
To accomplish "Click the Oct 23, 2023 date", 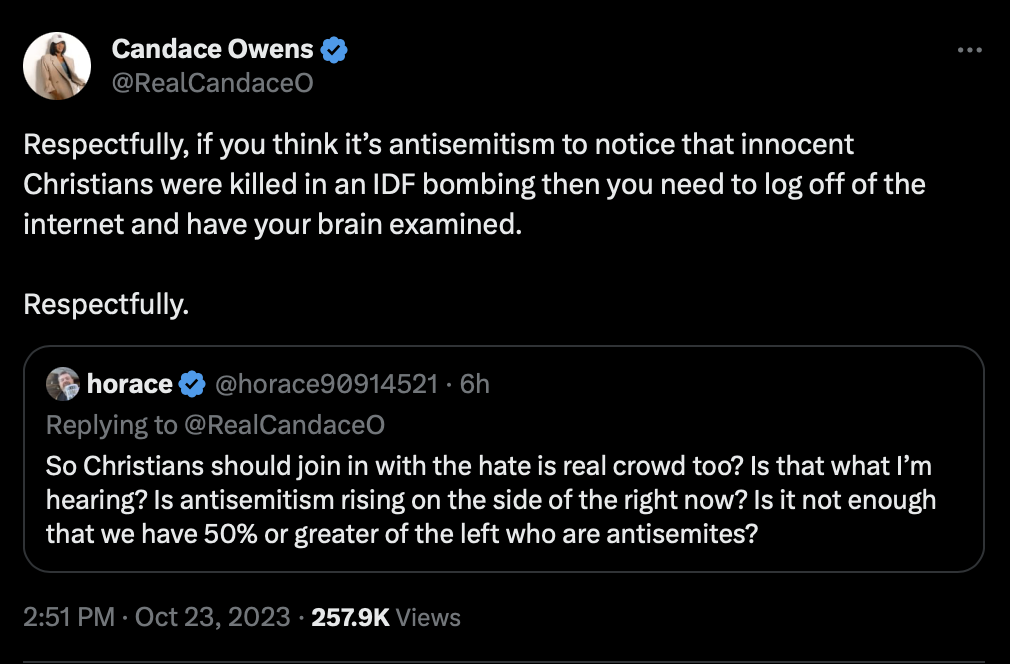I will (x=212, y=617).
